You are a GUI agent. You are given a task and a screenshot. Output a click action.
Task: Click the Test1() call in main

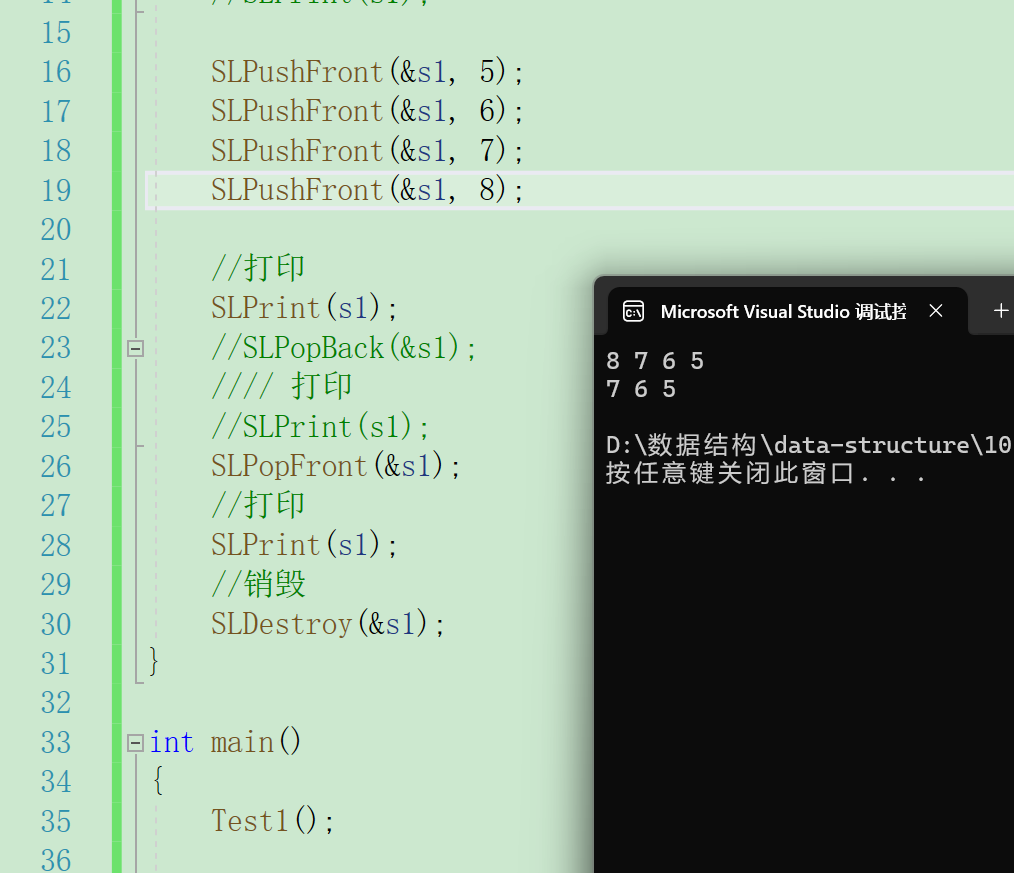pos(272,821)
